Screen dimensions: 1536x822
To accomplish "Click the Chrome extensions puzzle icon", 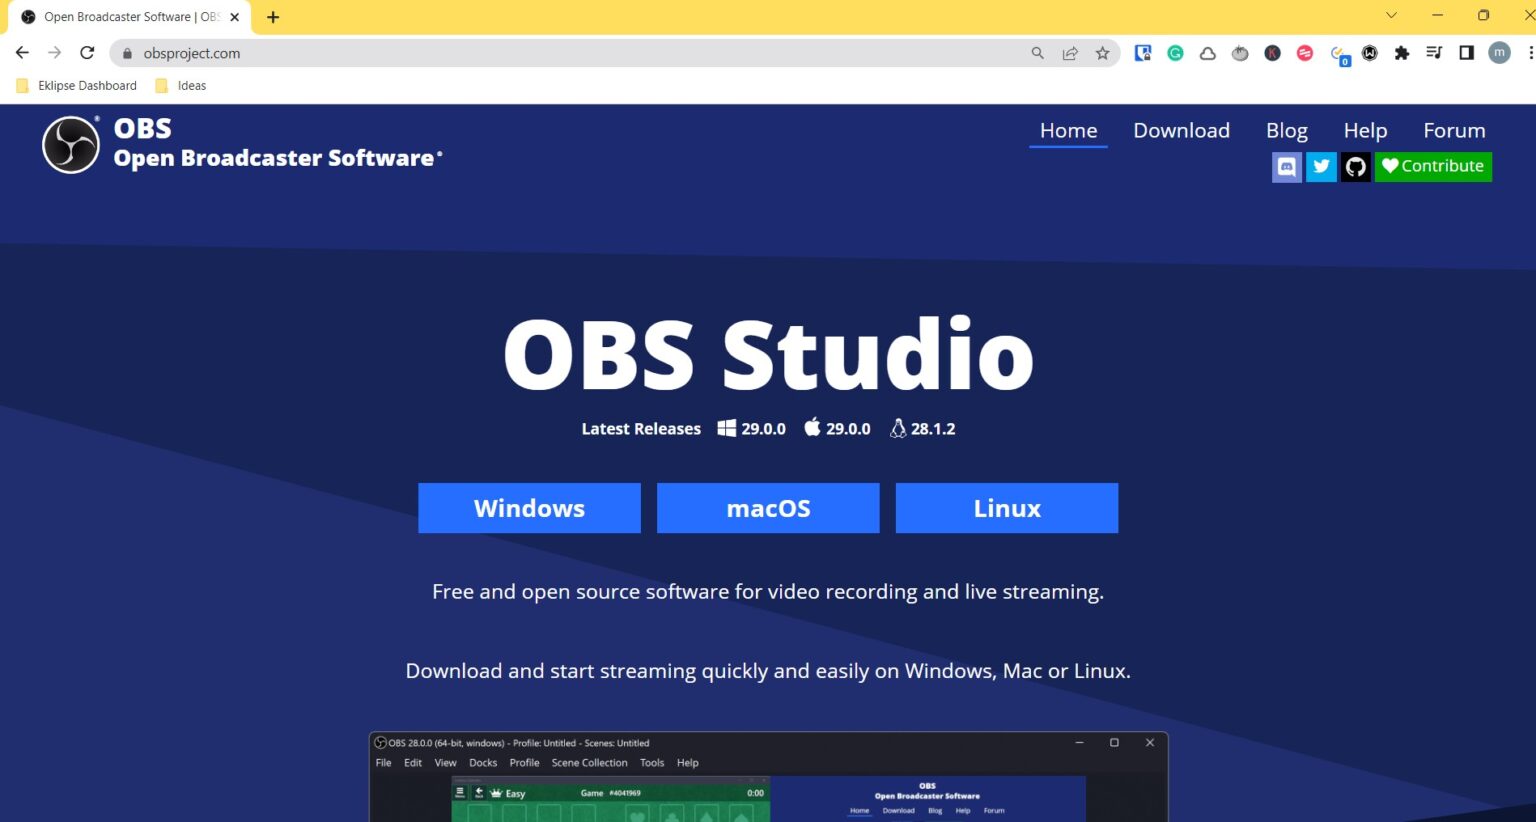I will click(x=1402, y=52).
